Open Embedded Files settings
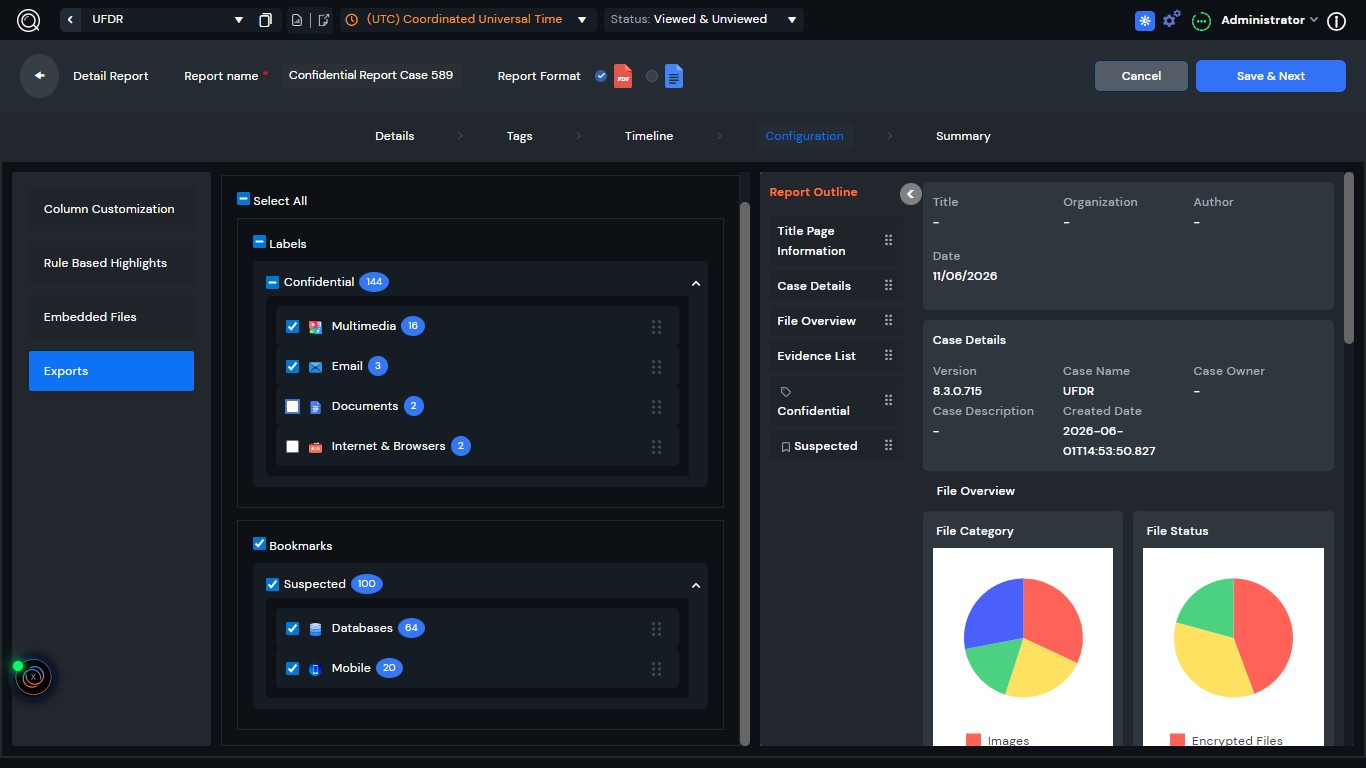 [x=111, y=317]
